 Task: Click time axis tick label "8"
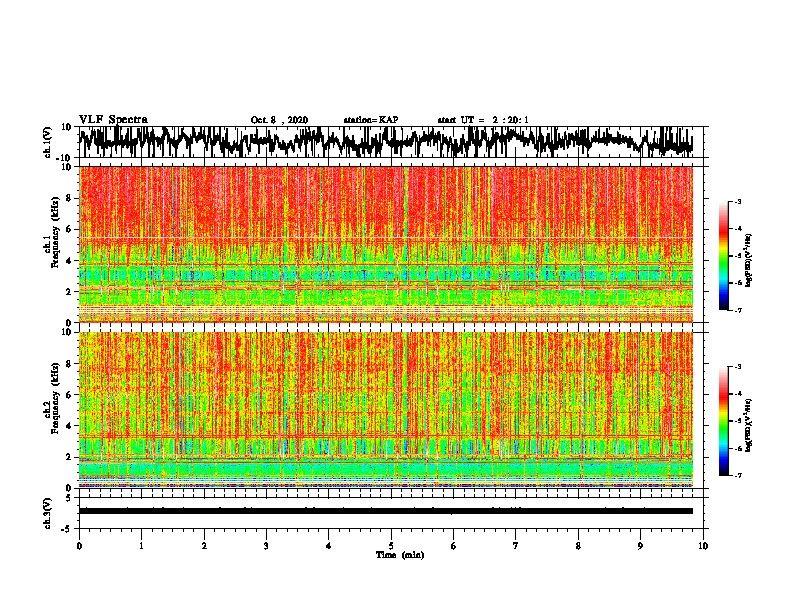tap(578, 546)
